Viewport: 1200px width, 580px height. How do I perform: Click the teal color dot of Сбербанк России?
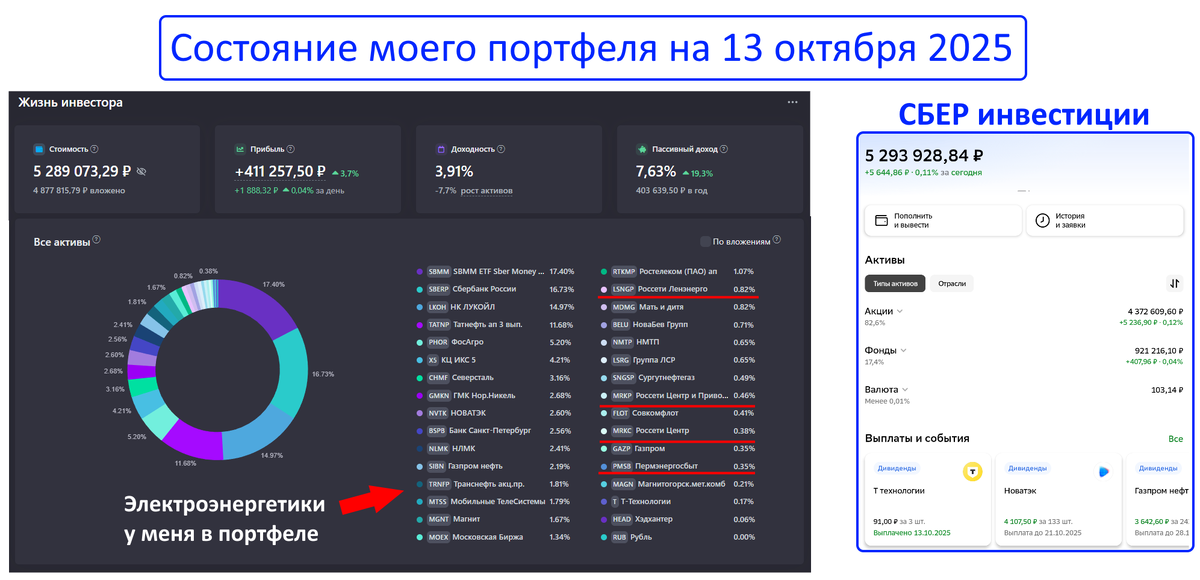click(x=418, y=289)
